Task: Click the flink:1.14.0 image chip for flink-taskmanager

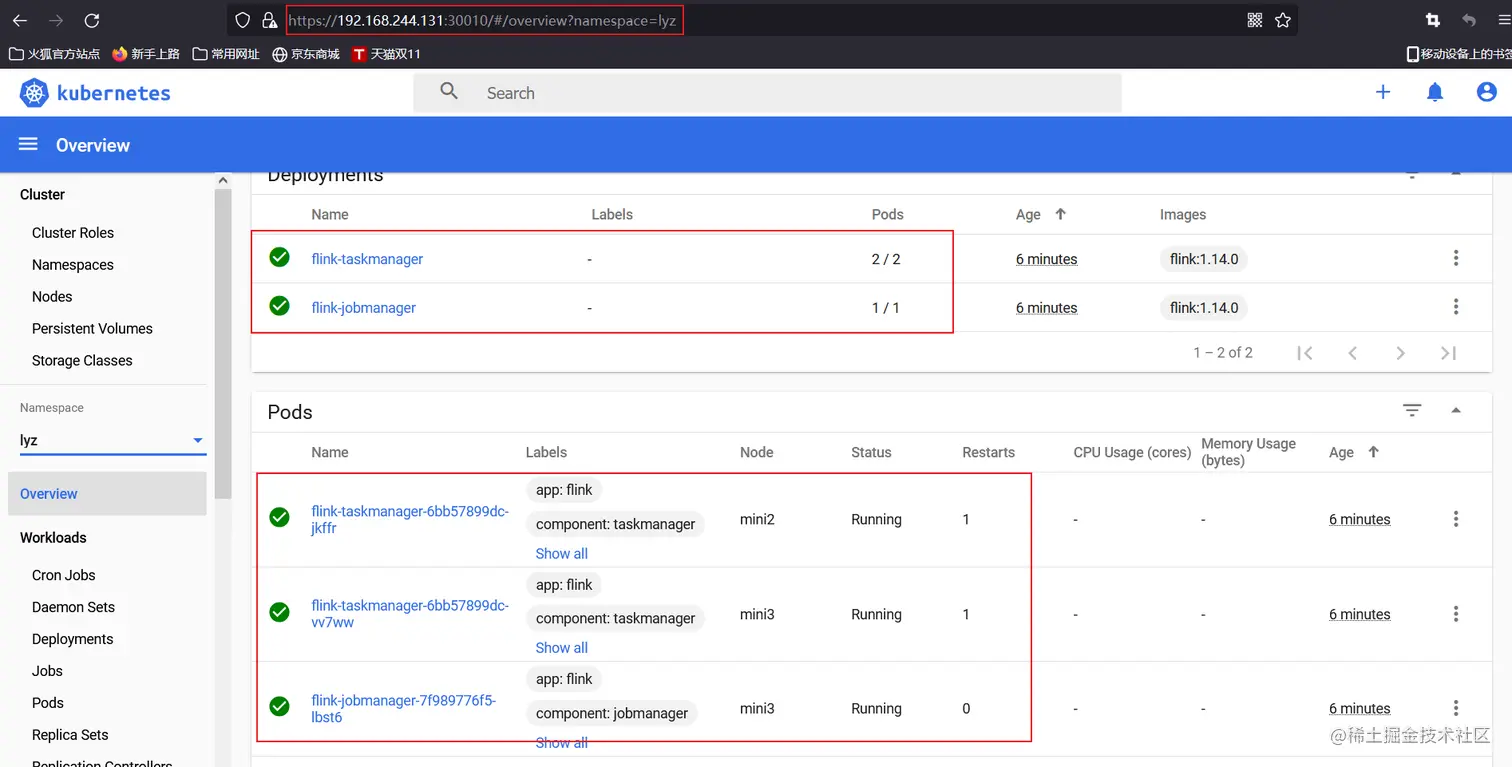Action: pos(1204,259)
